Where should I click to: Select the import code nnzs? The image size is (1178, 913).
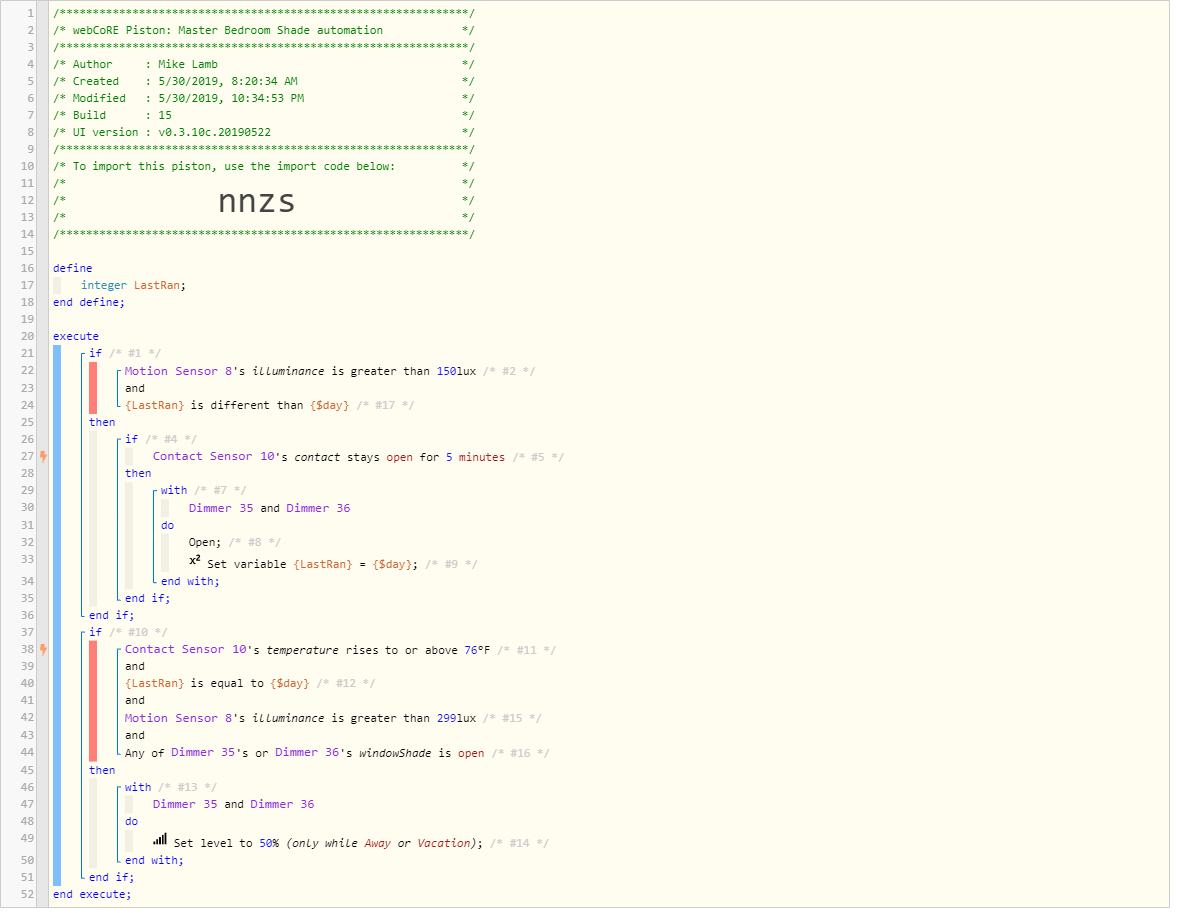(x=257, y=202)
